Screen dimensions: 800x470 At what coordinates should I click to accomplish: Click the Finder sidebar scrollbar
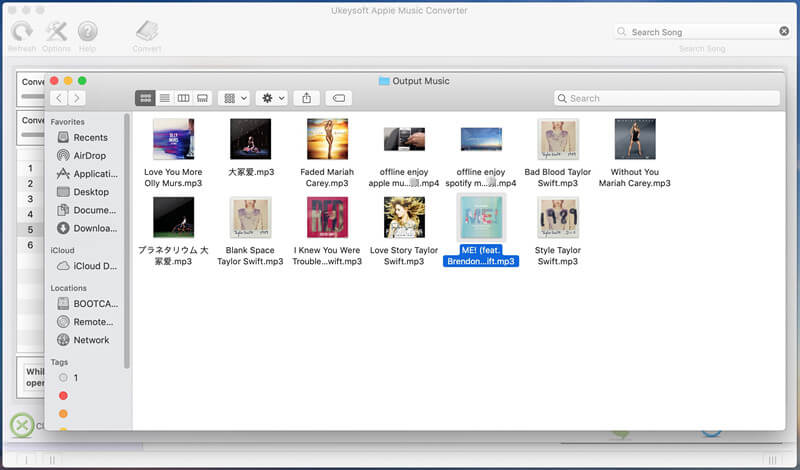[127, 241]
